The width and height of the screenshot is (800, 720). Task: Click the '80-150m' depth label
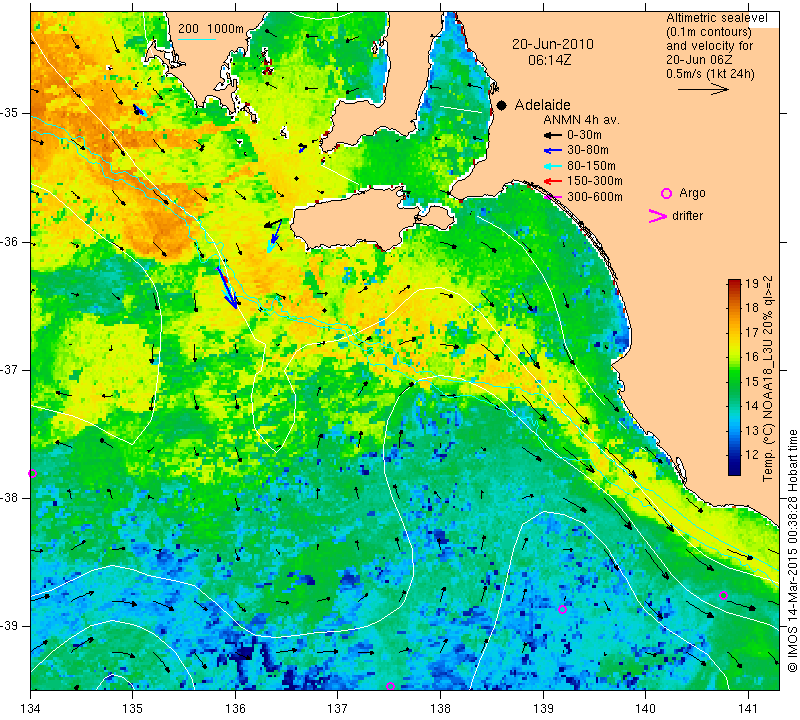click(591, 166)
